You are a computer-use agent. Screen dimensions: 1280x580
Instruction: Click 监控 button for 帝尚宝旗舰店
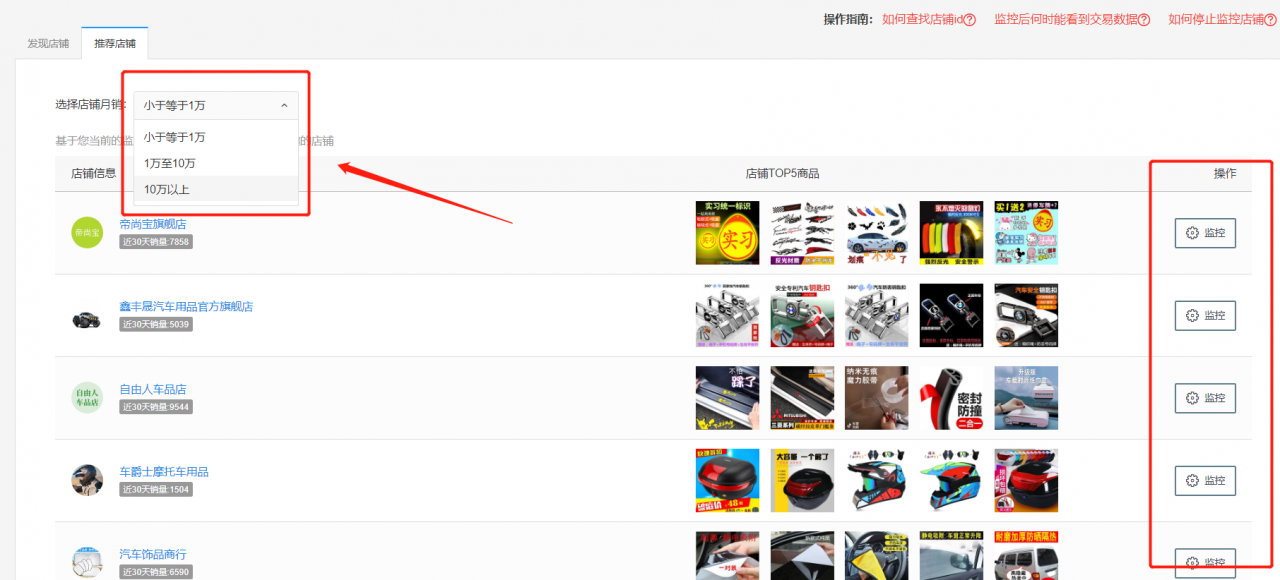point(1205,233)
